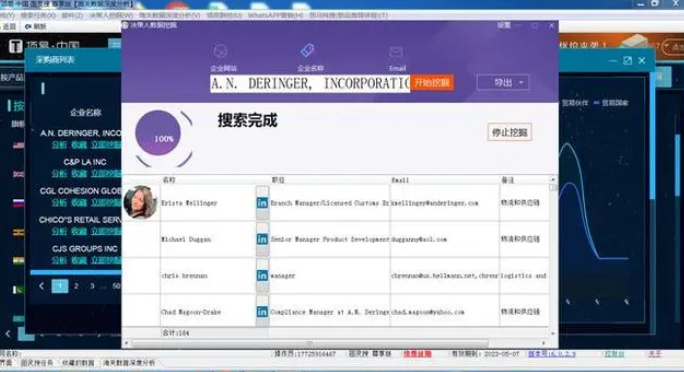Click the 'logistics and' remark cell
Viewport: 684px width, 372px height.
[524, 276]
